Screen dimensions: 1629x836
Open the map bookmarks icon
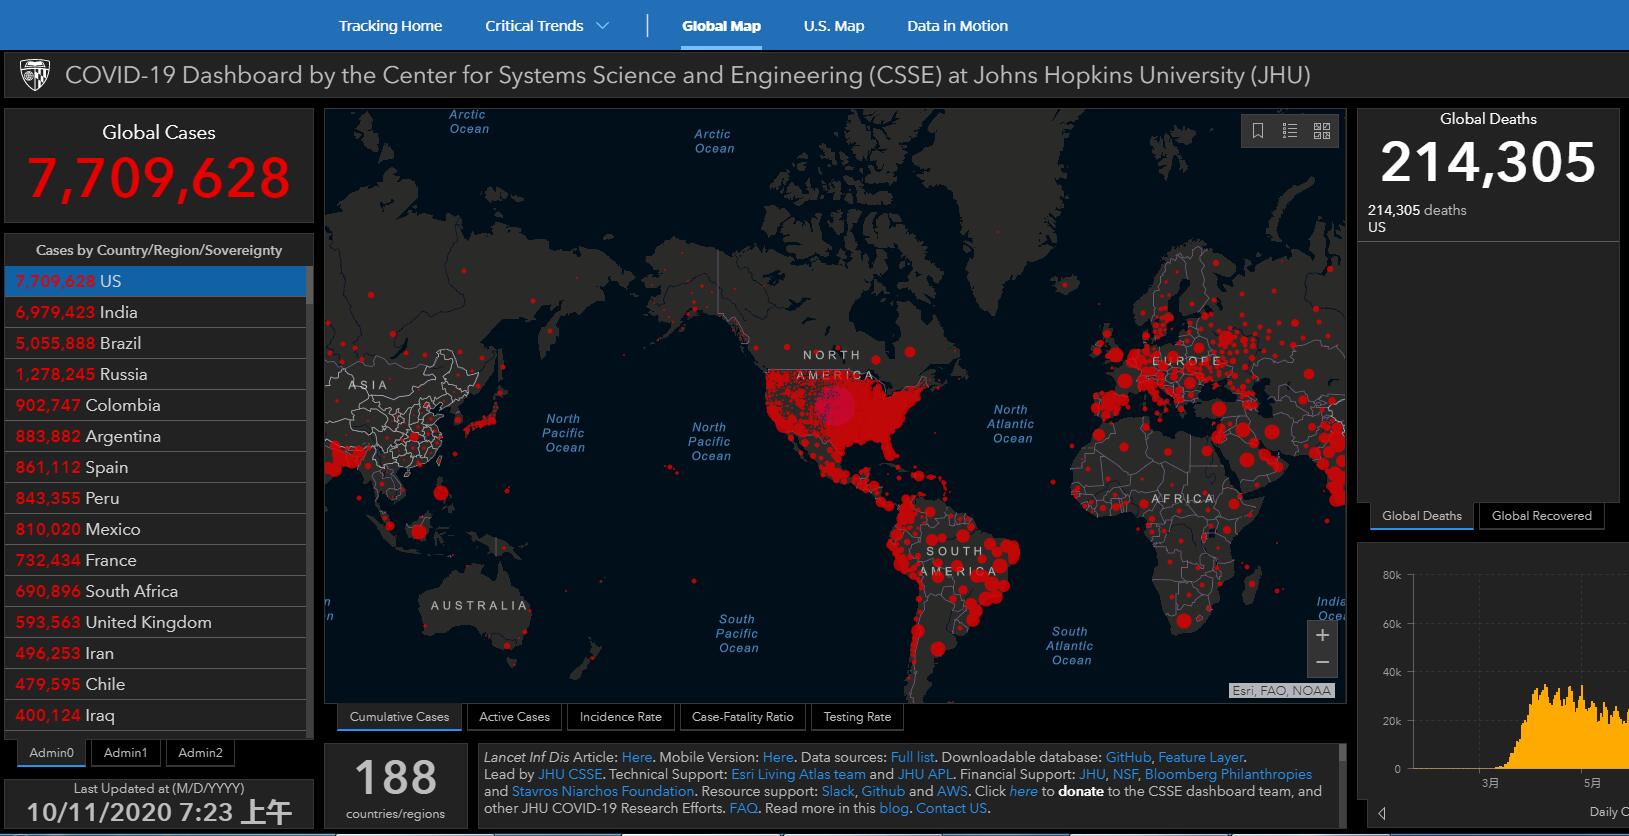point(1258,131)
